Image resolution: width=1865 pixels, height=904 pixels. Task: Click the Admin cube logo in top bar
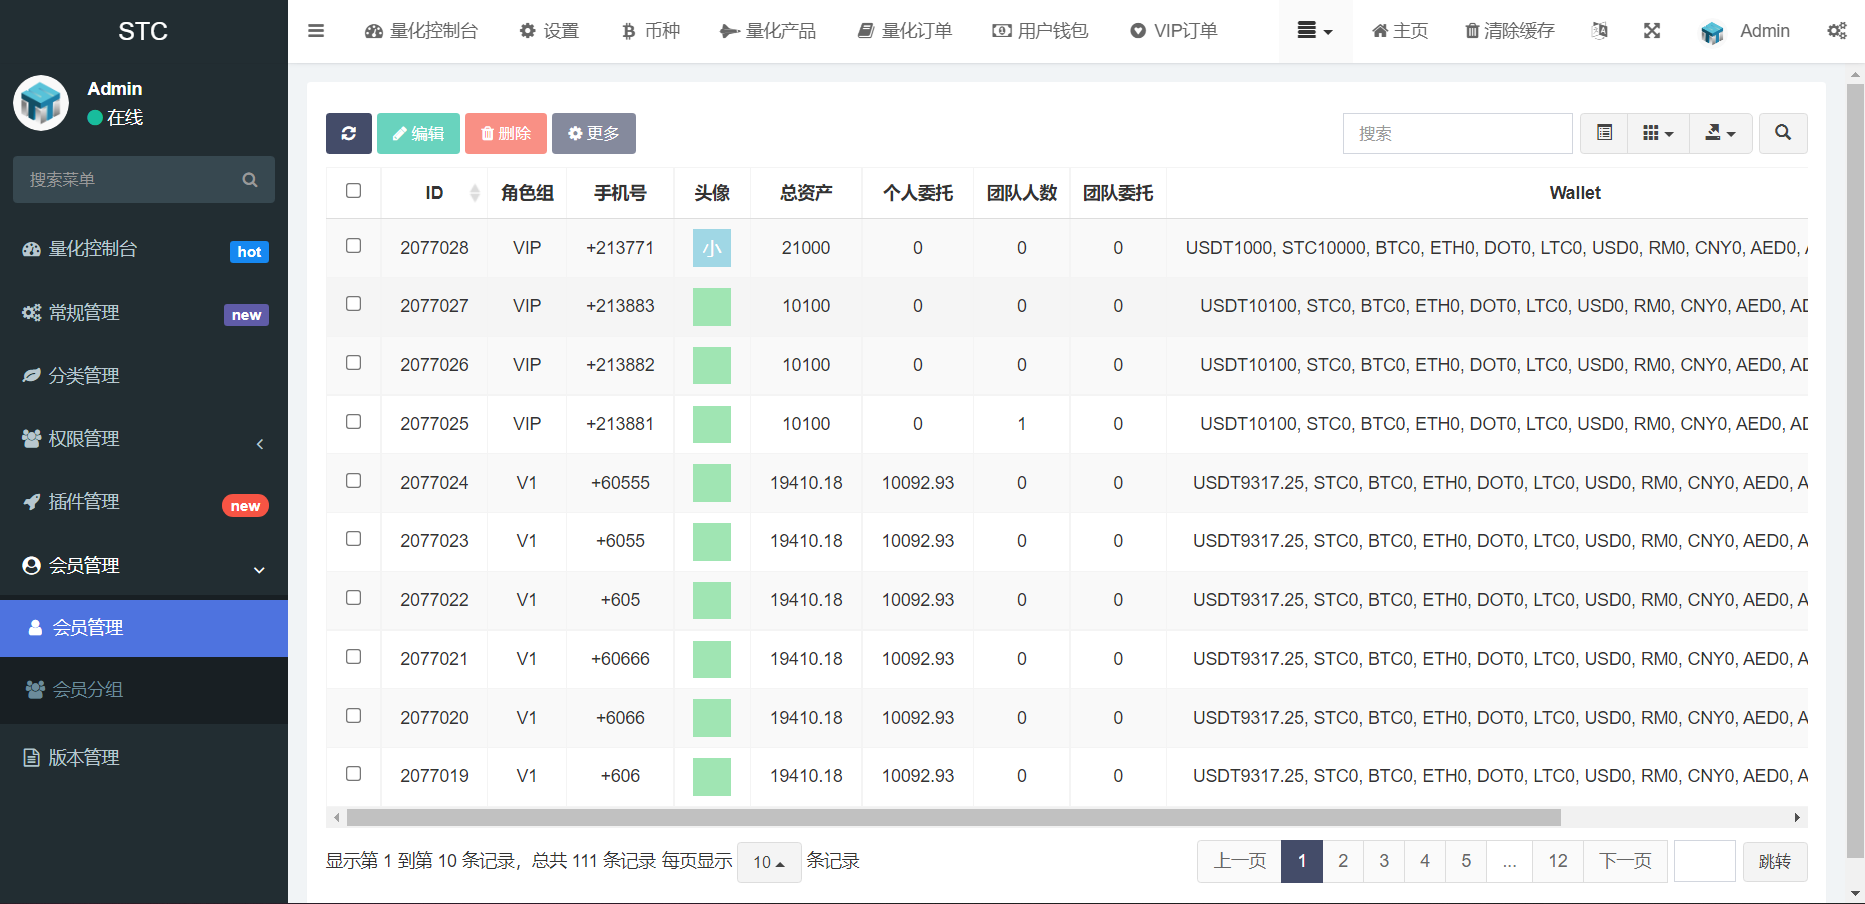coord(1712,32)
